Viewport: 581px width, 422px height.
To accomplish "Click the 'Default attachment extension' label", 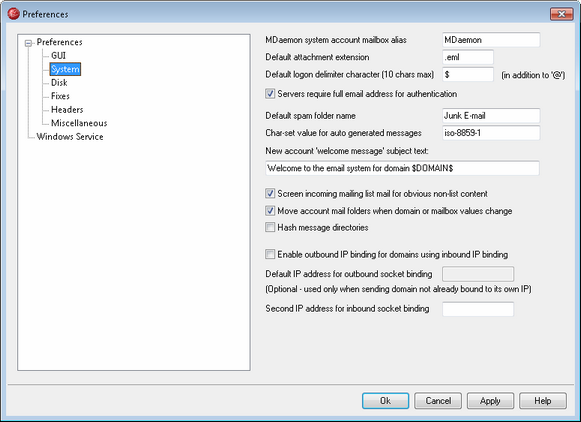I will [x=317, y=57].
